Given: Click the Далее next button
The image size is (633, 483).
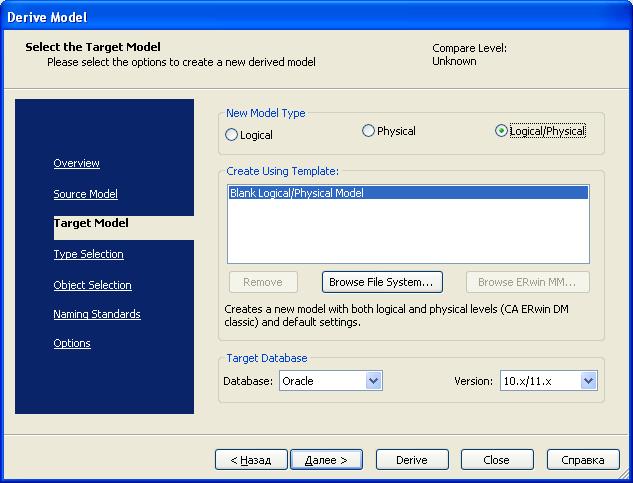Looking at the screenshot, I should (x=326, y=460).
